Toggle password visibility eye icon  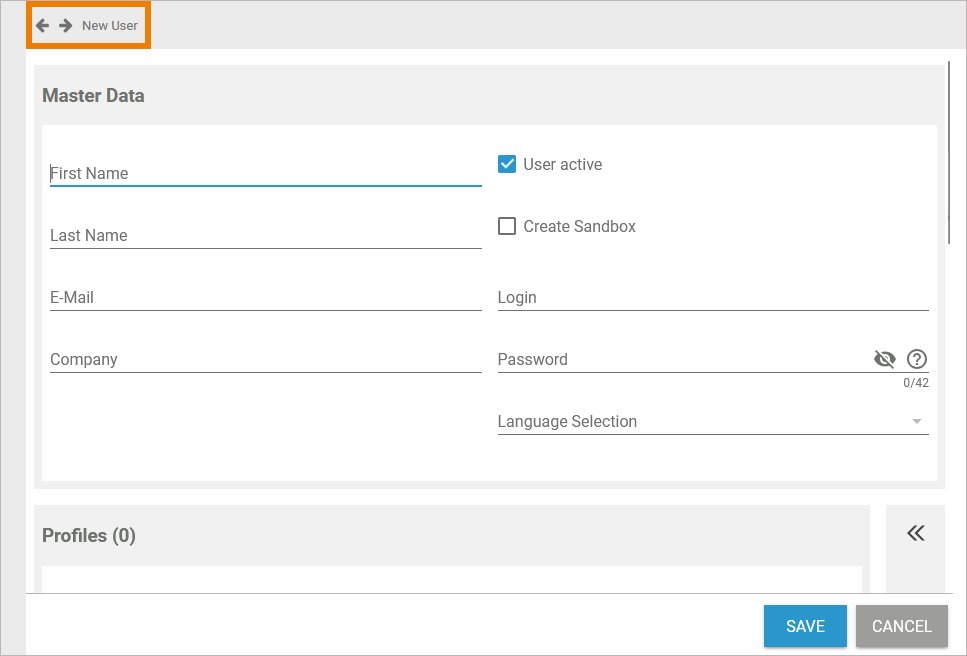pyautogui.click(x=884, y=359)
